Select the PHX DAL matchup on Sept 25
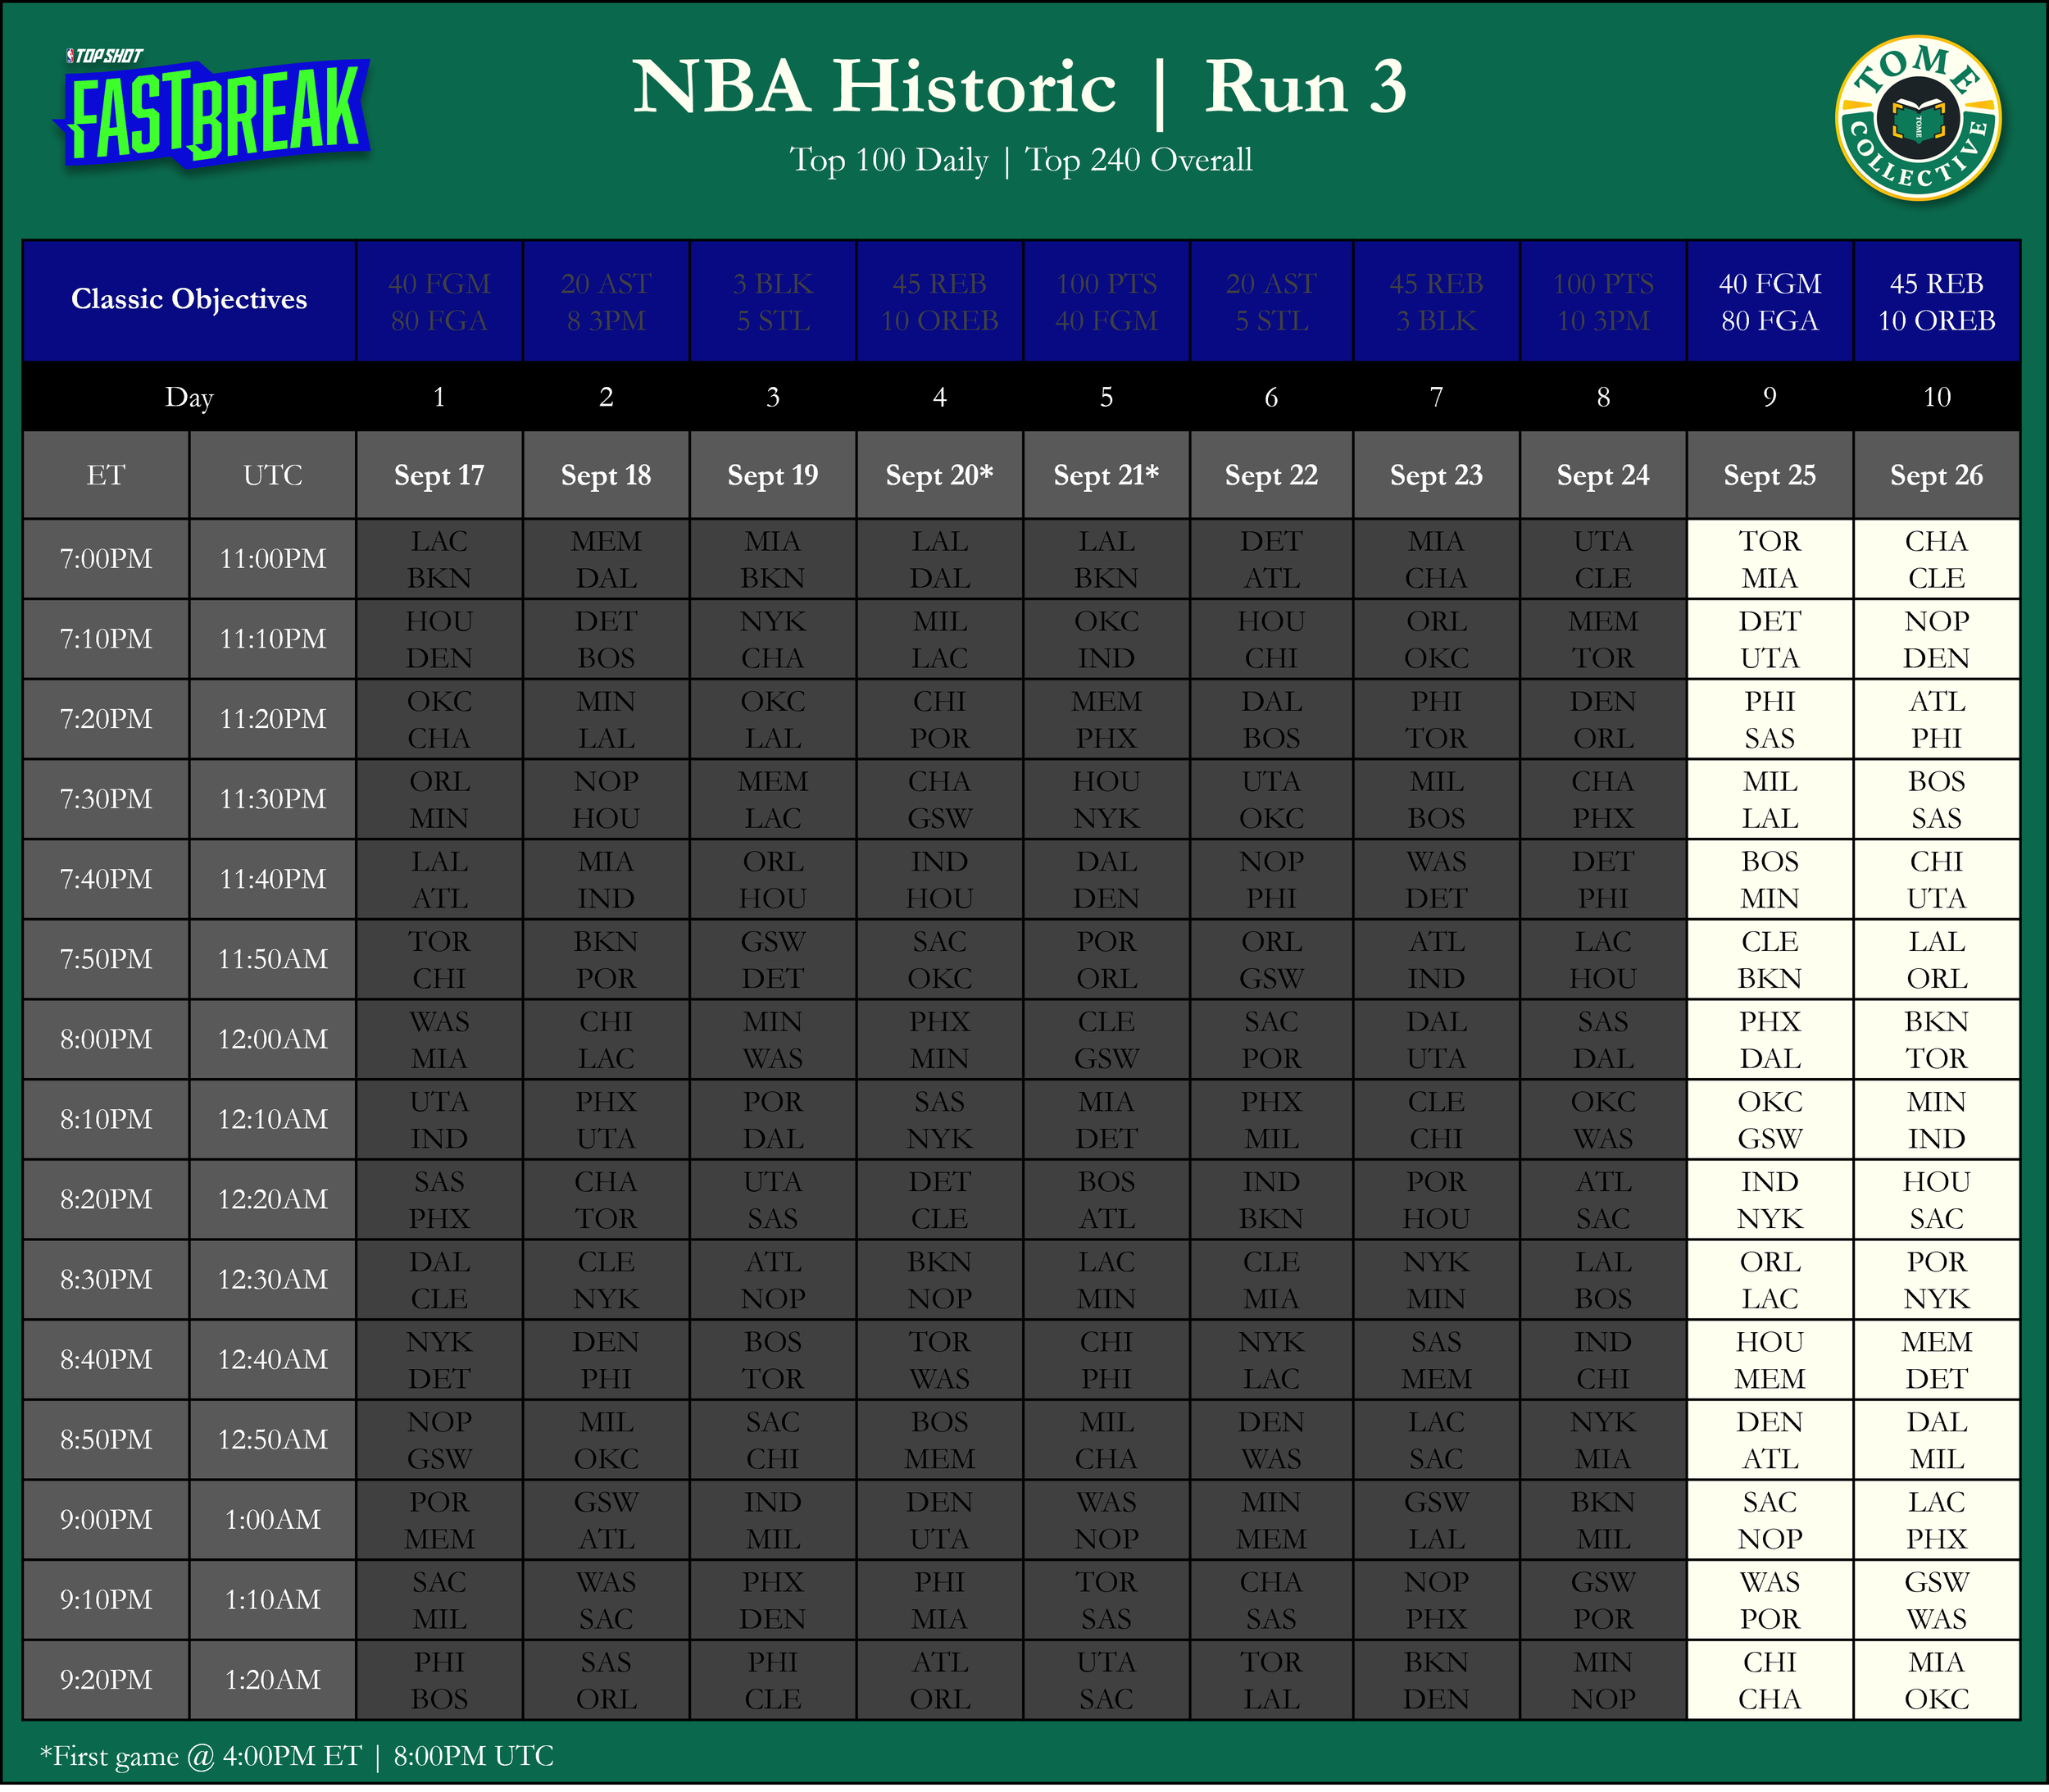 (x=1769, y=1039)
